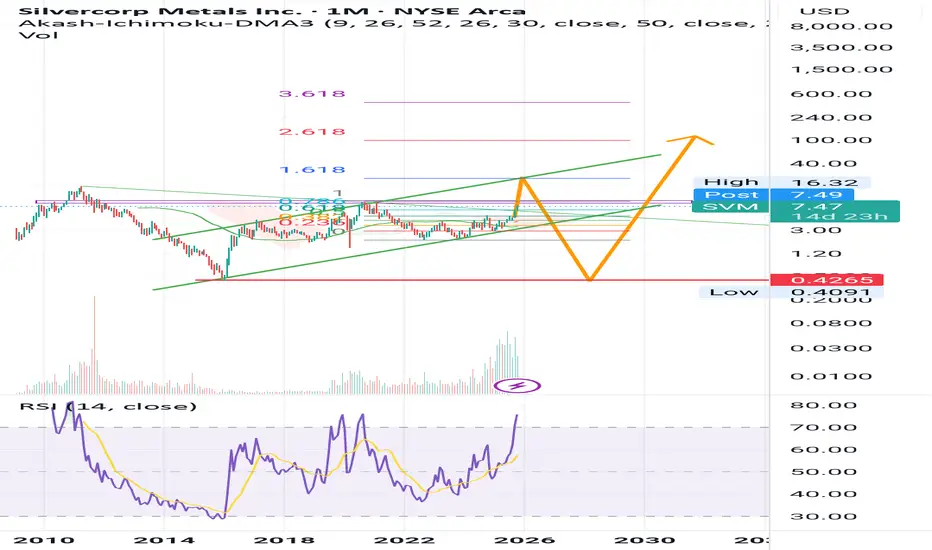Click the 3,500.00 price axis value

tap(841, 48)
